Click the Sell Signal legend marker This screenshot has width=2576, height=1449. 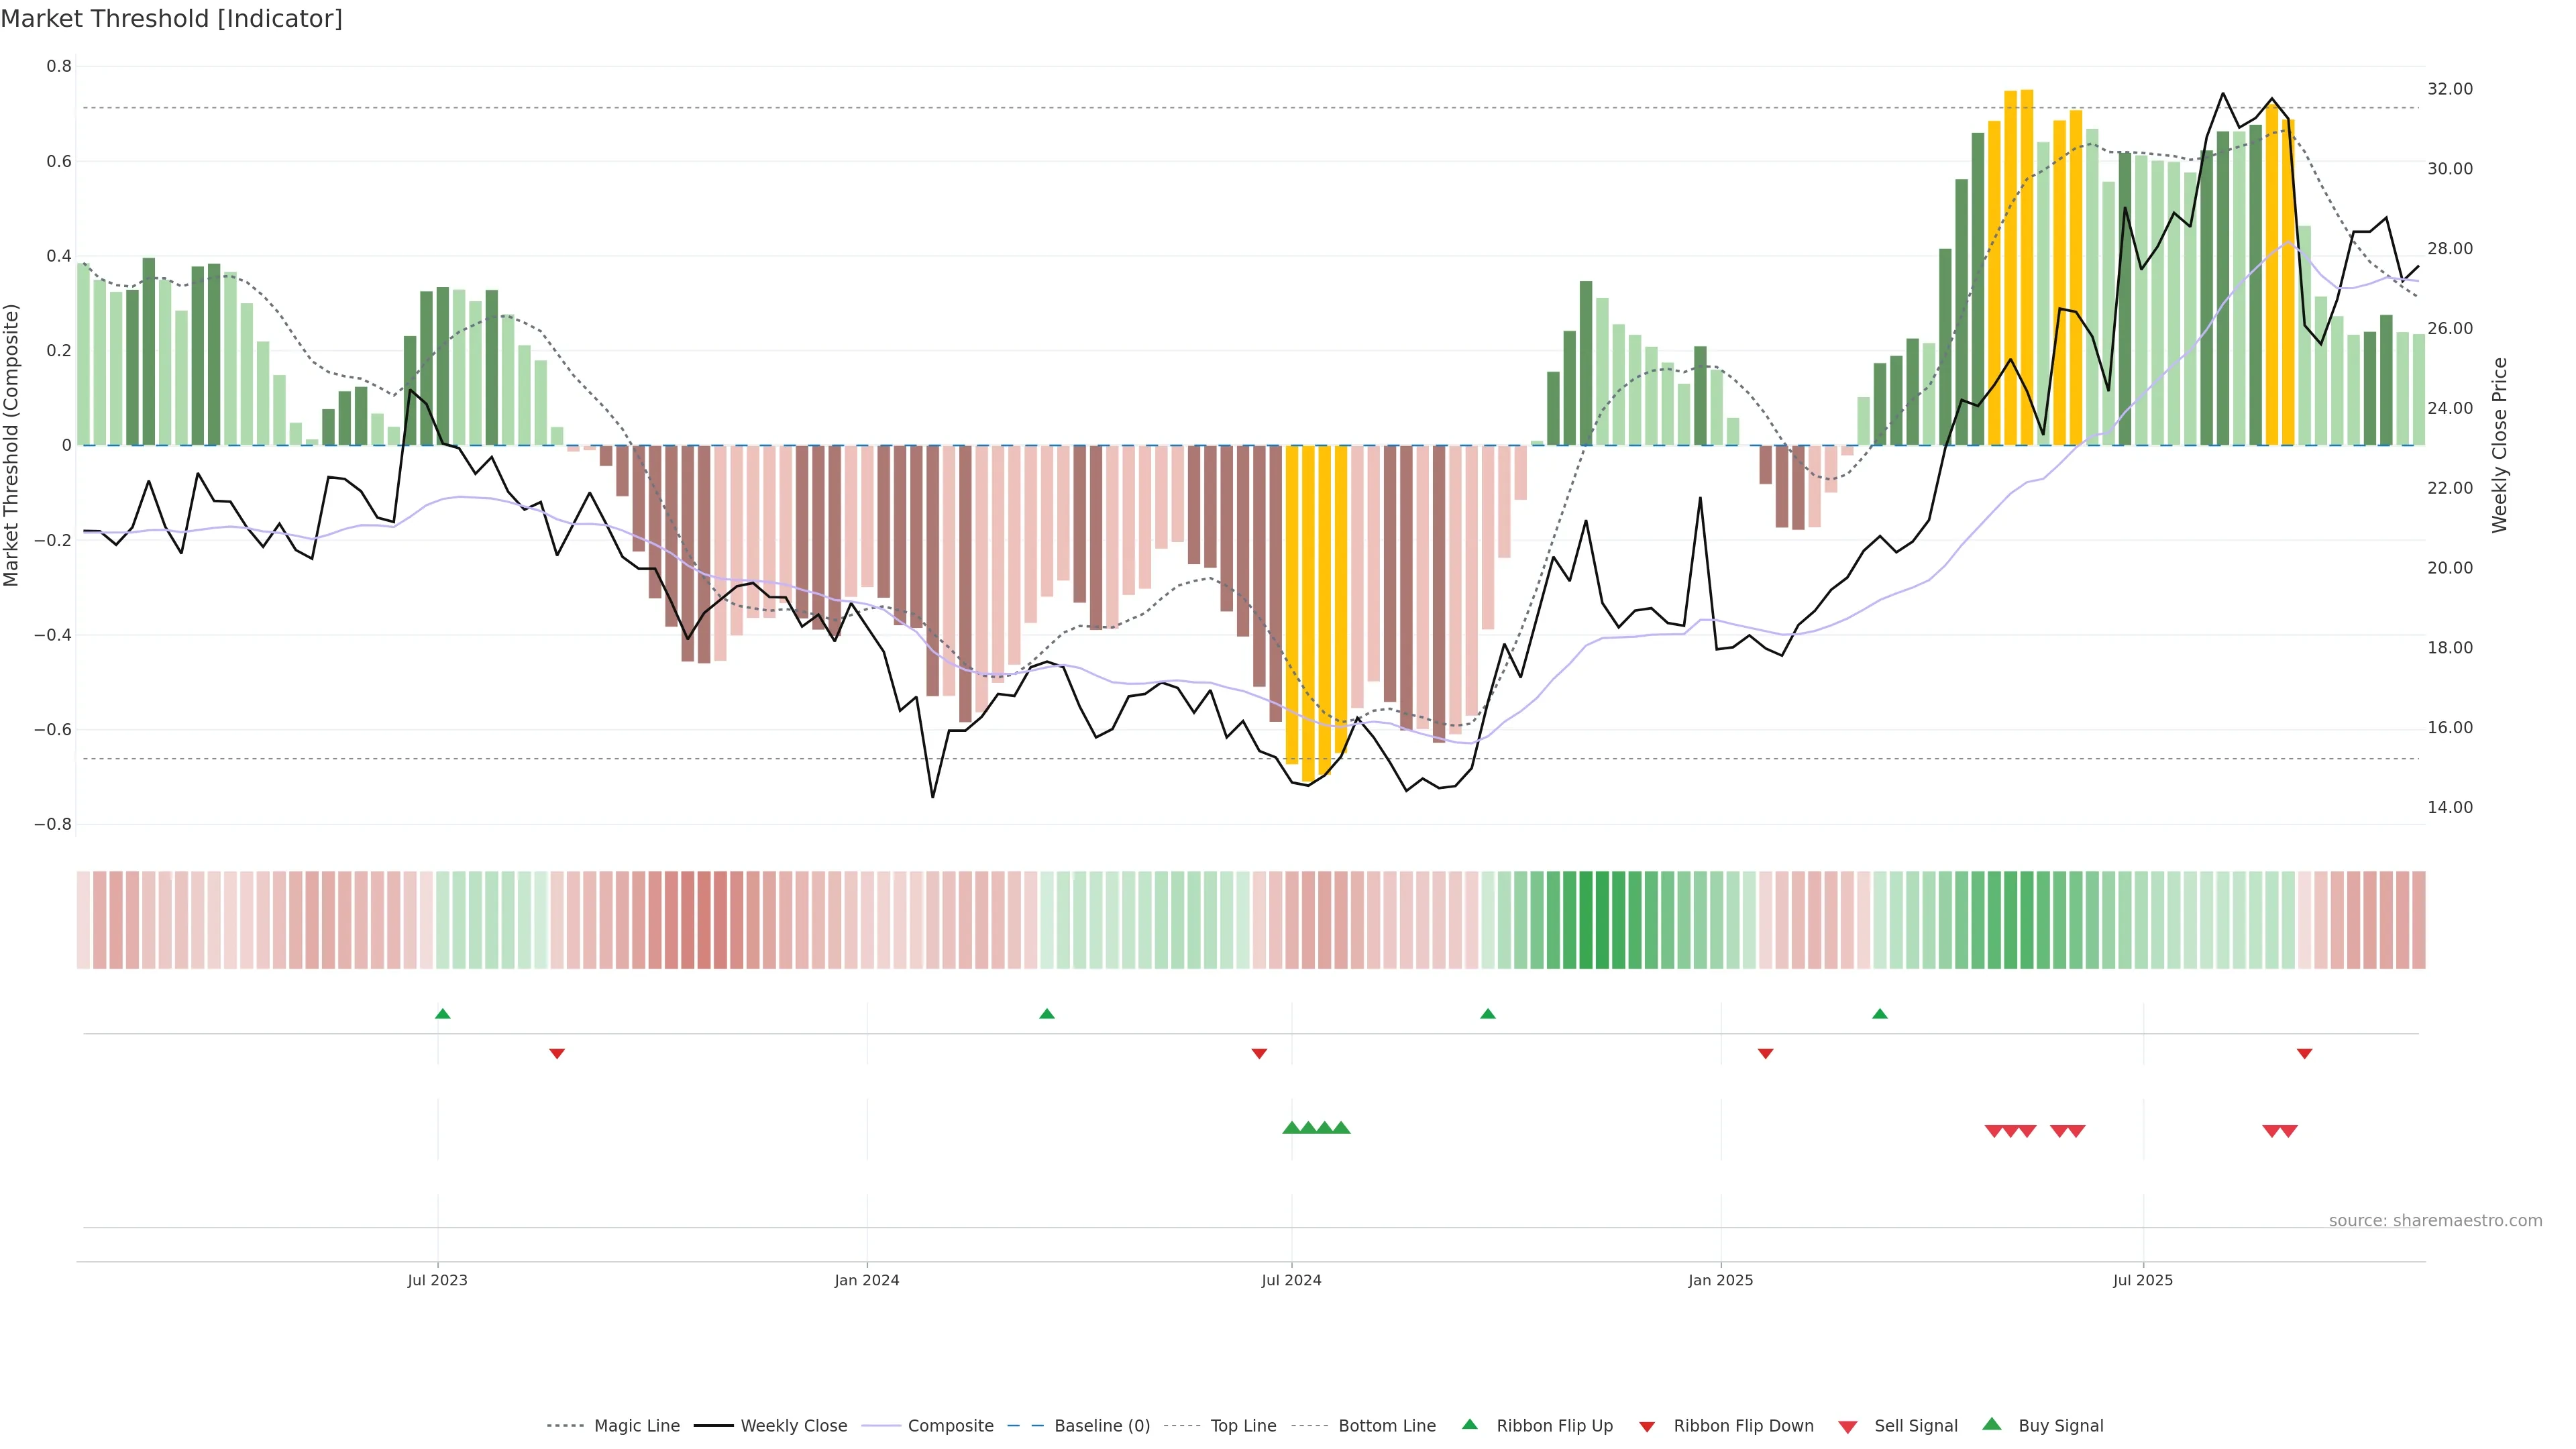[1848, 1427]
